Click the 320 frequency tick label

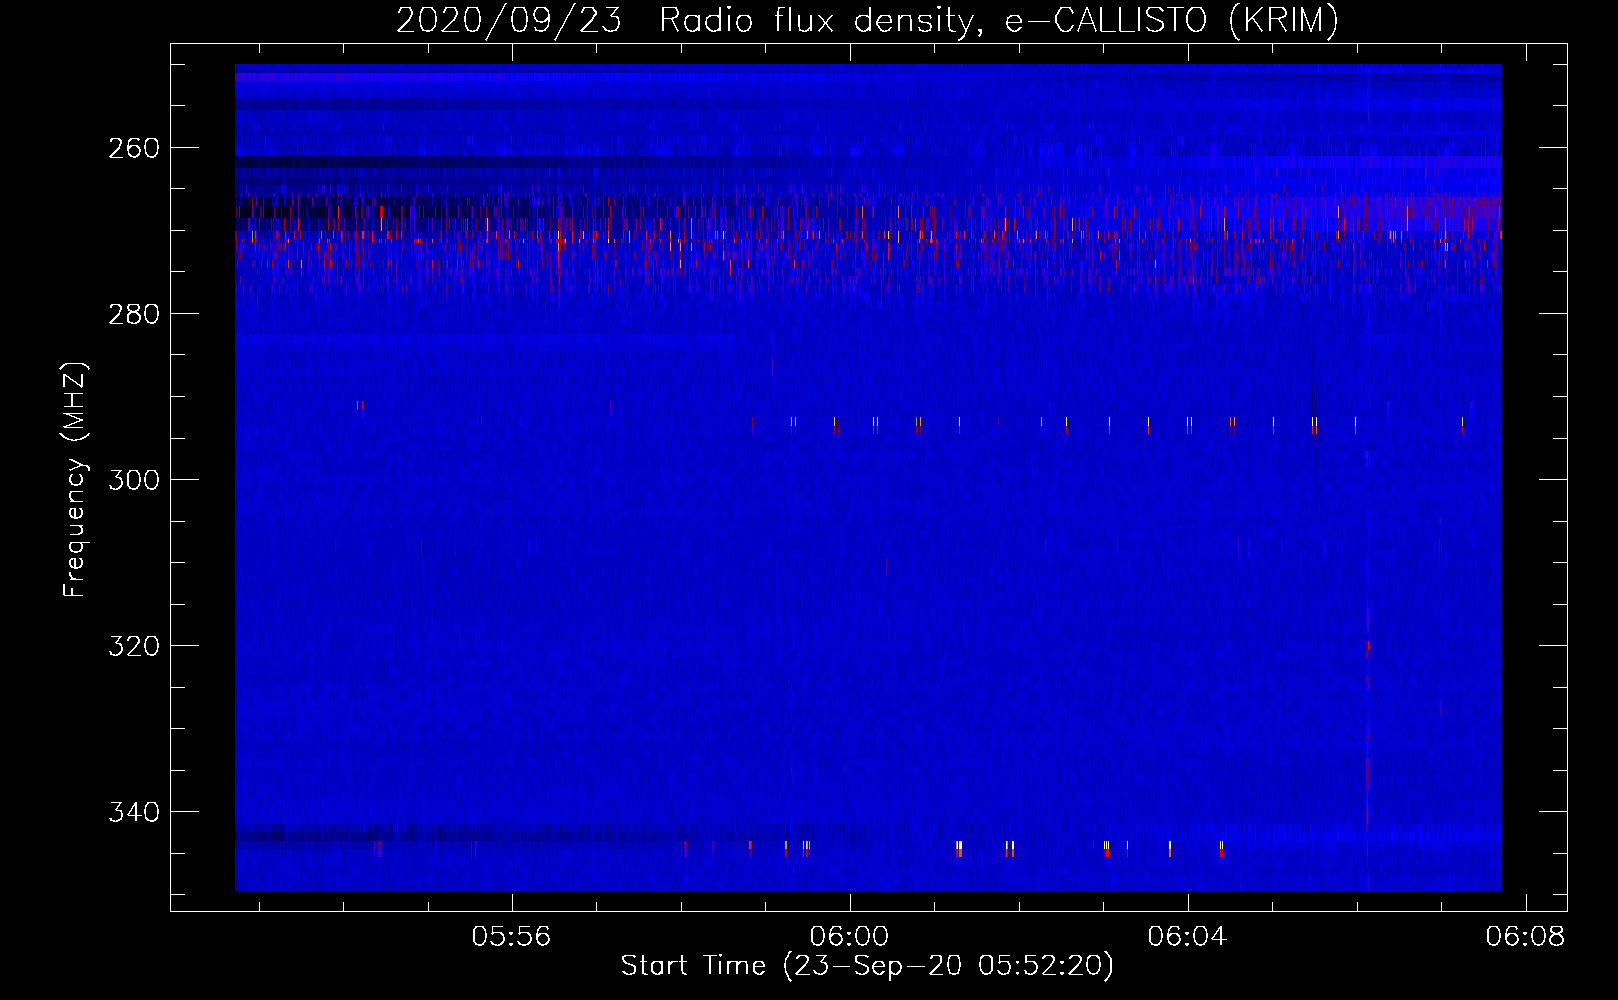[134, 646]
